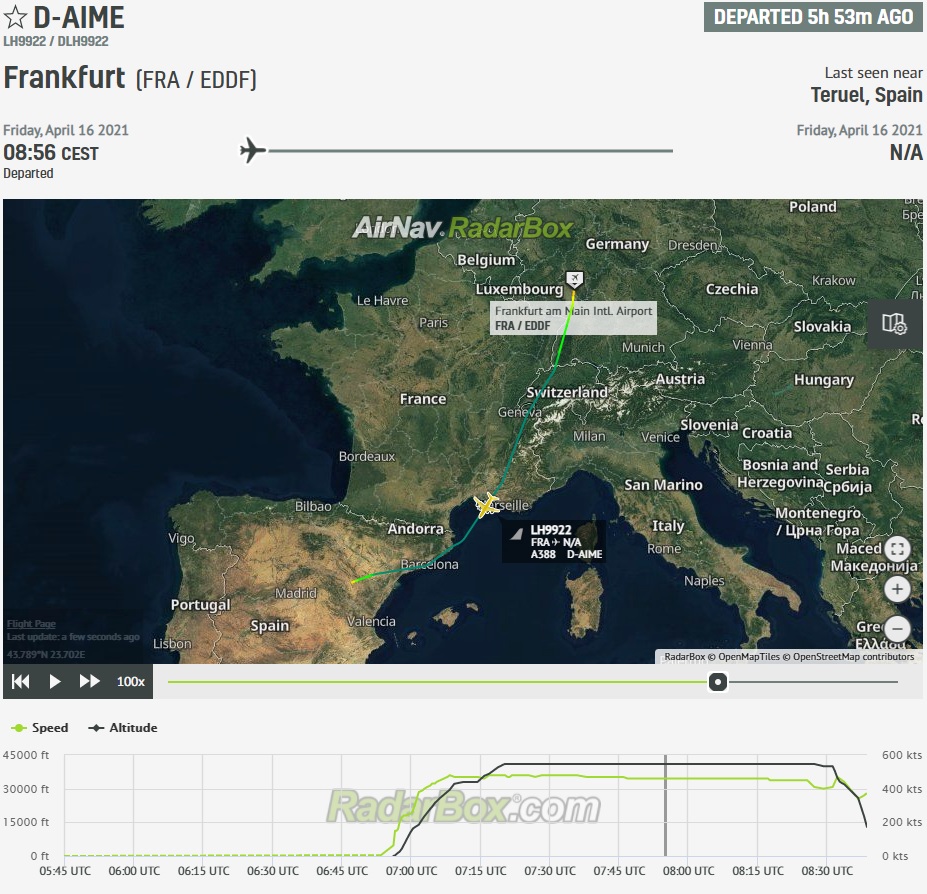Click the flight progress airplane icon
The height and width of the screenshot is (894, 927).
pos(252,150)
